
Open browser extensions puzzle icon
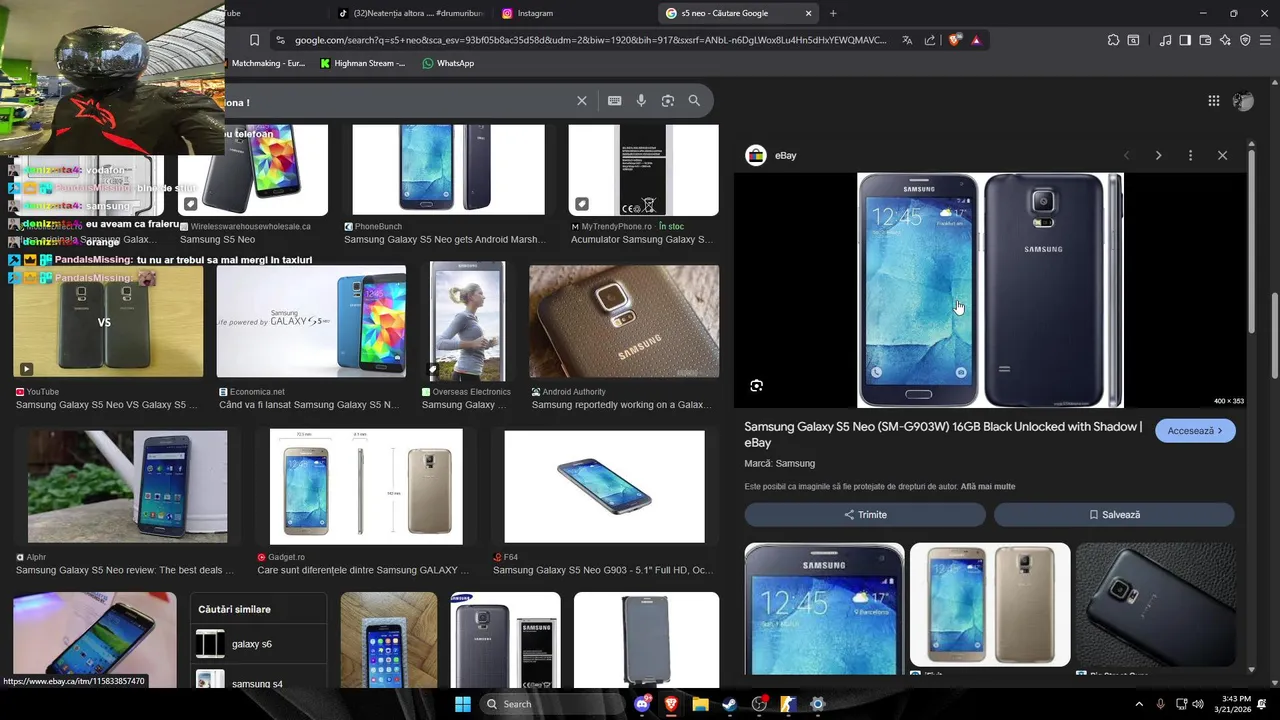coord(1113,40)
